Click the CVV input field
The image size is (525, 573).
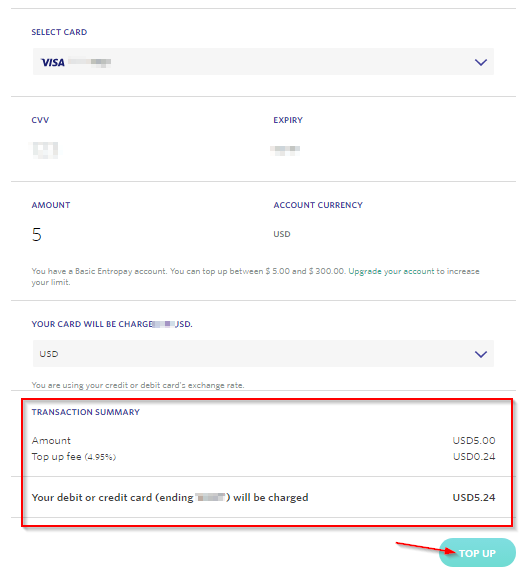[x=45, y=150]
